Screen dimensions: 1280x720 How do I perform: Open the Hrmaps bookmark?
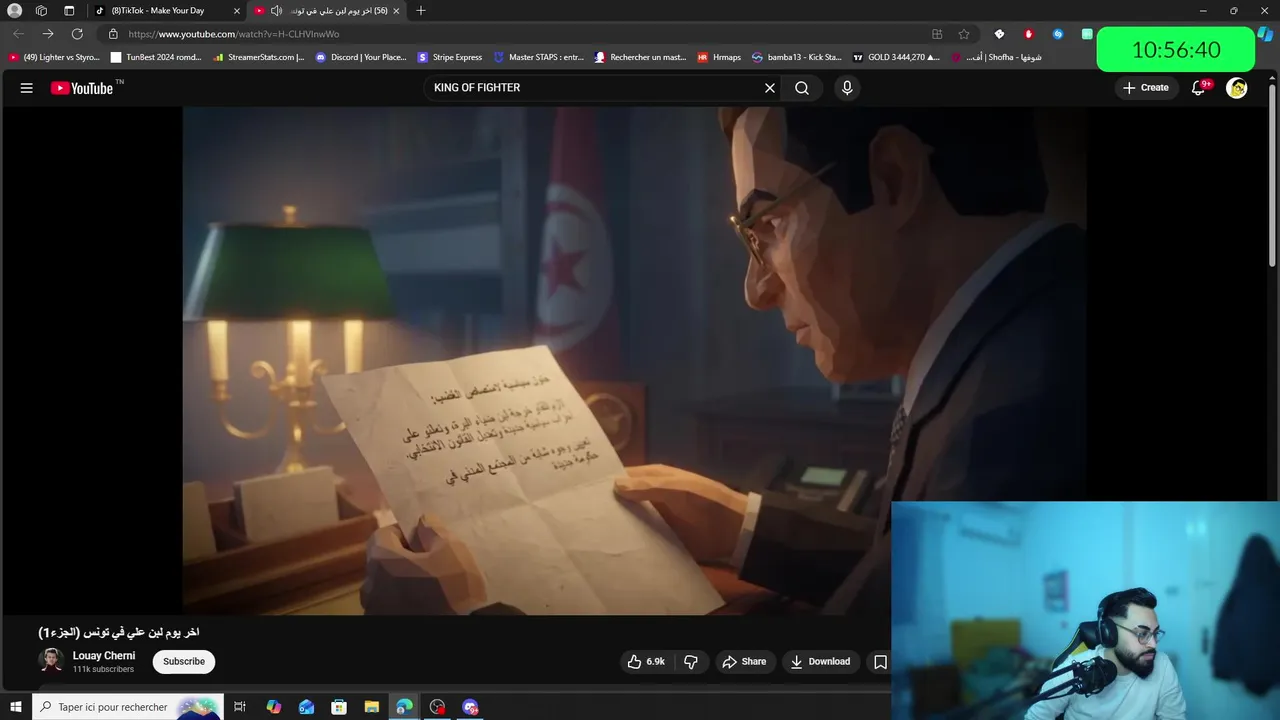pyautogui.click(x=719, y=57)
